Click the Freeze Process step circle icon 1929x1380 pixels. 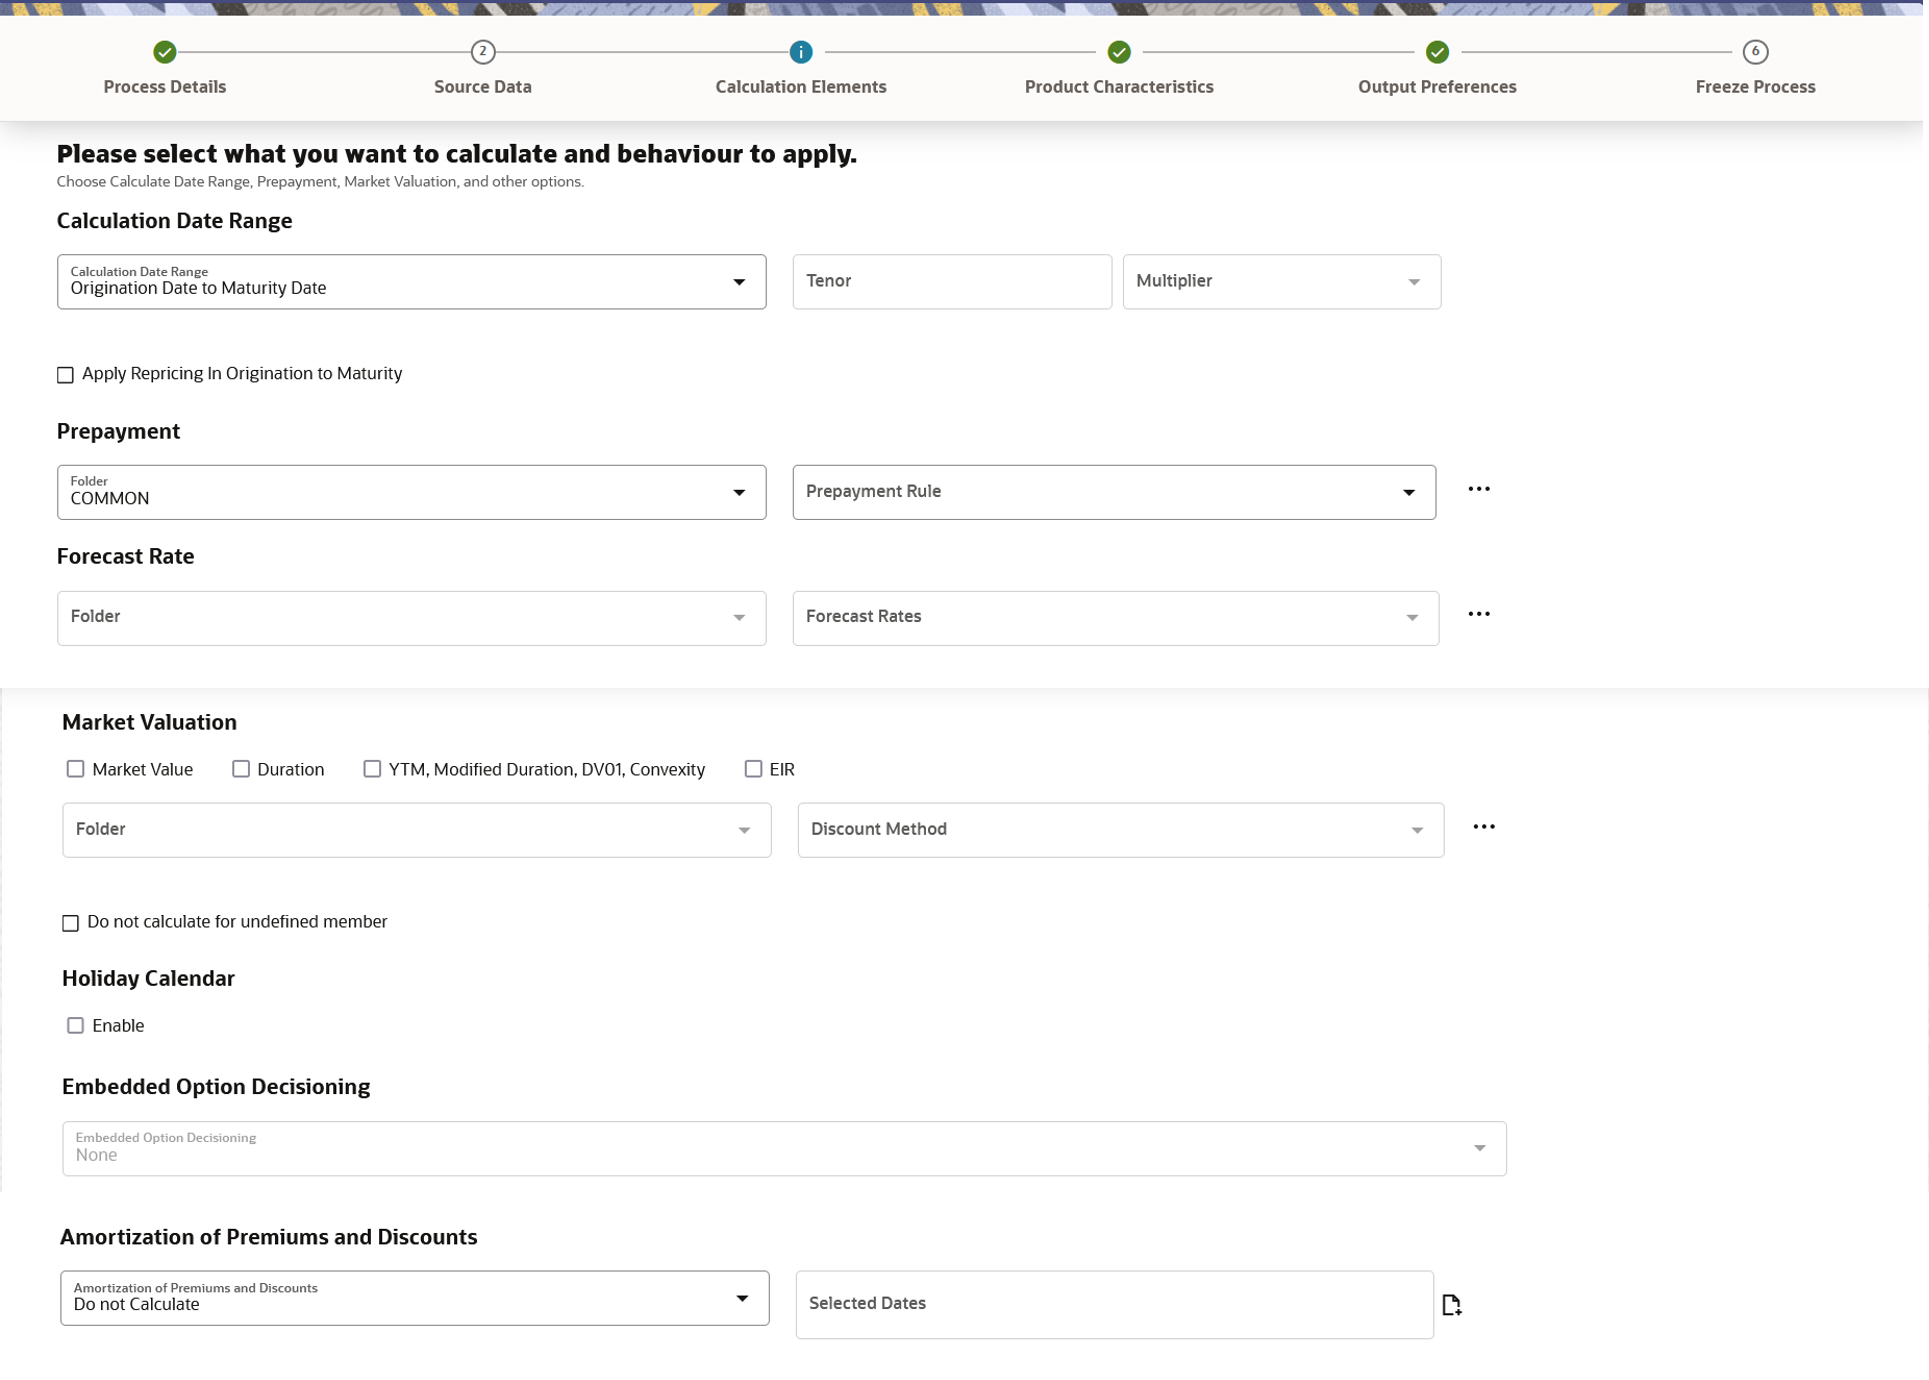(1755, 52)
